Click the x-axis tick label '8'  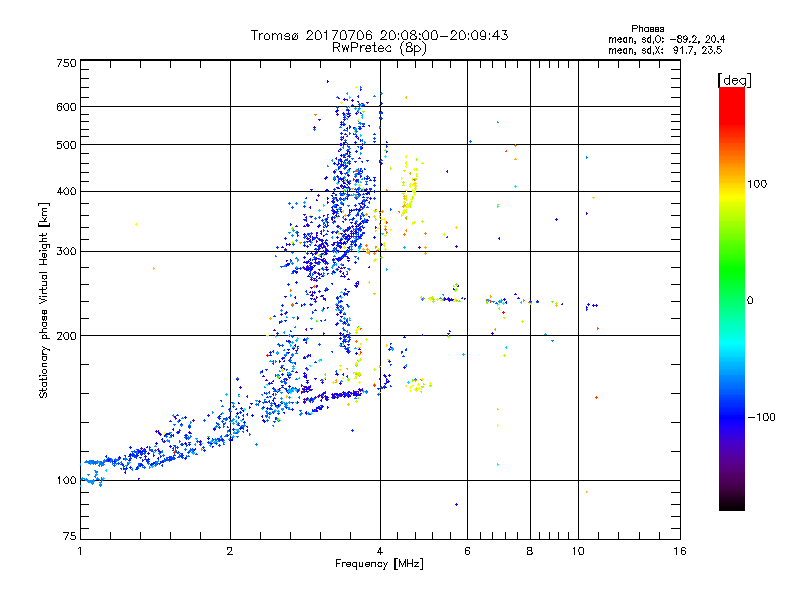coord(530,551)
